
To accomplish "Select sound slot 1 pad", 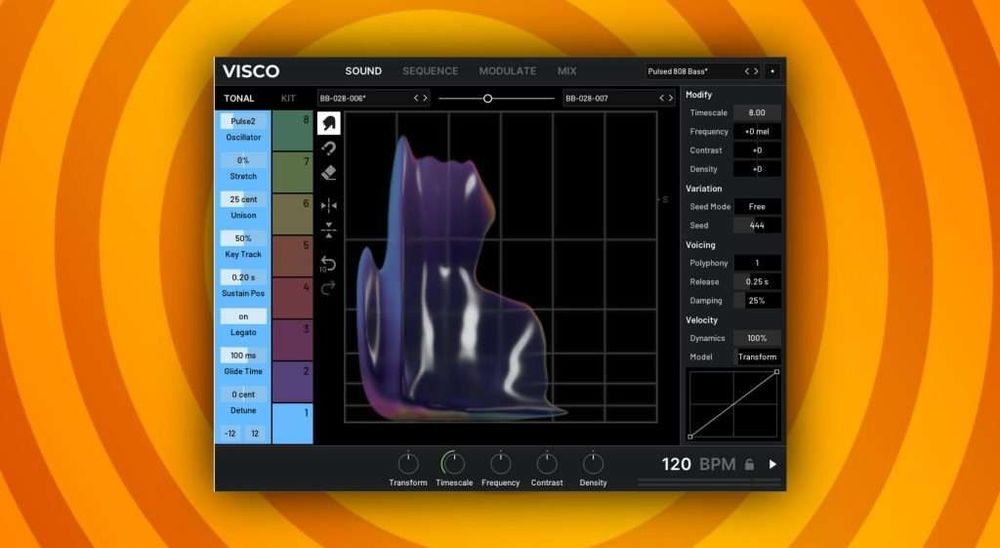I will click(x=293, y=424).
